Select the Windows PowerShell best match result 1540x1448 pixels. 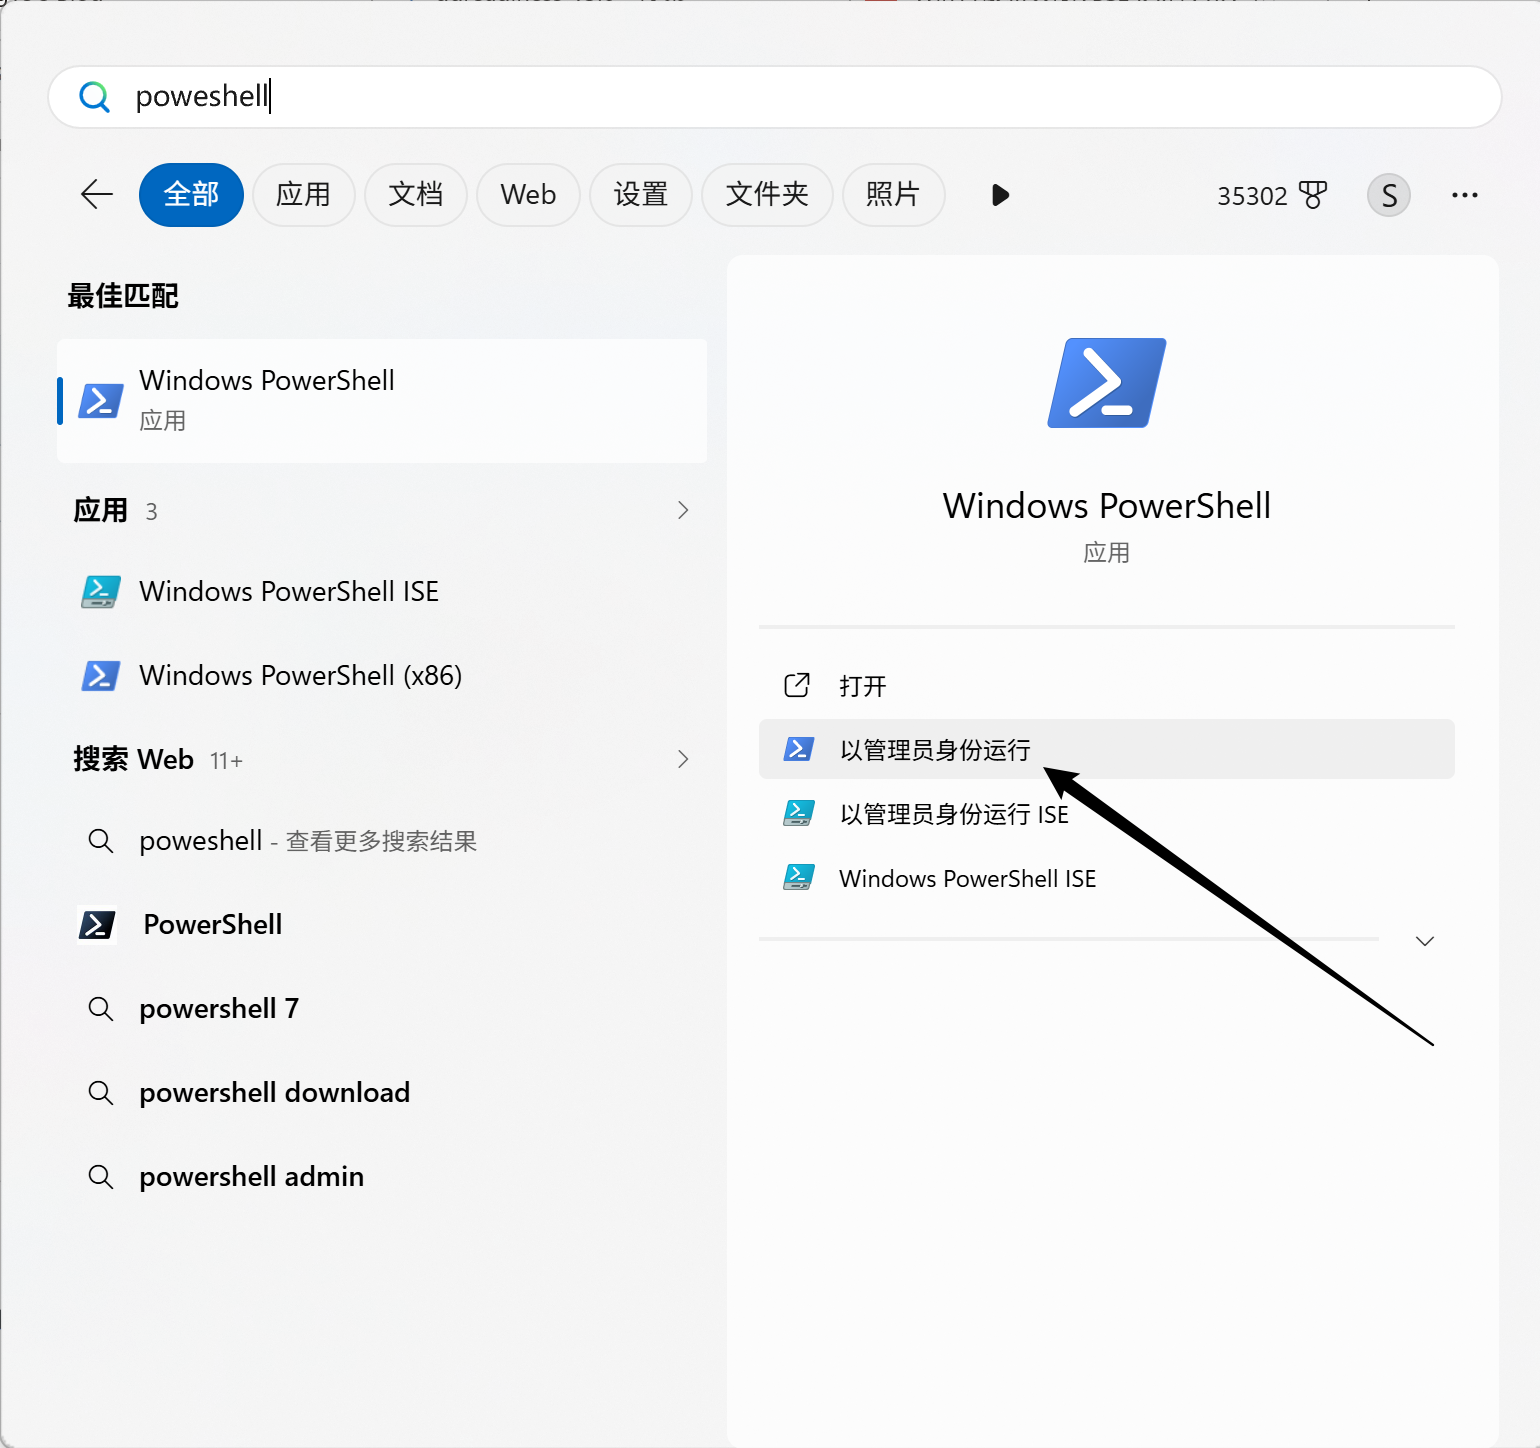pos(382,401)
